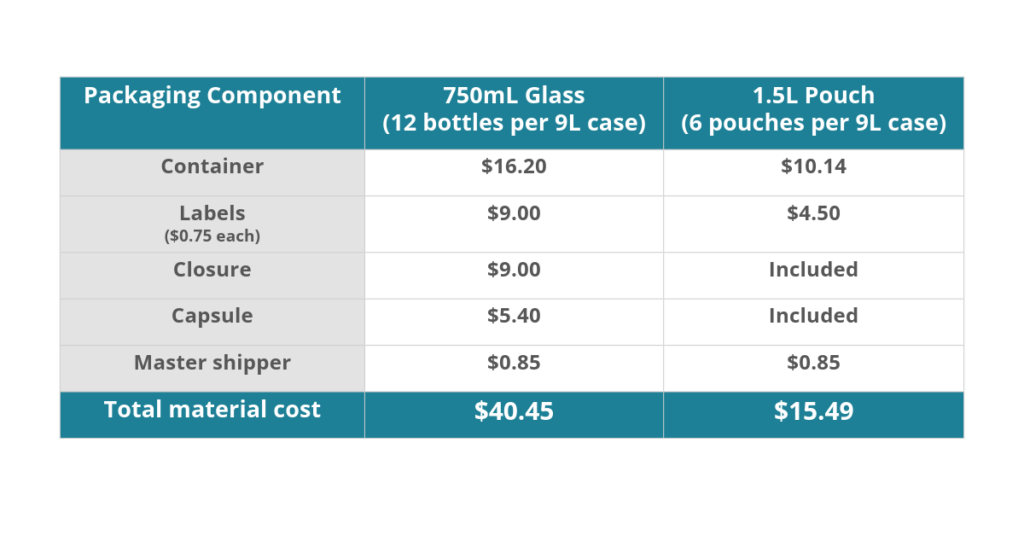Viewport: 1024px width, 536px height.
Task: Click the glass Master shipper $0.85 cell
Action: tap(514, 368)
